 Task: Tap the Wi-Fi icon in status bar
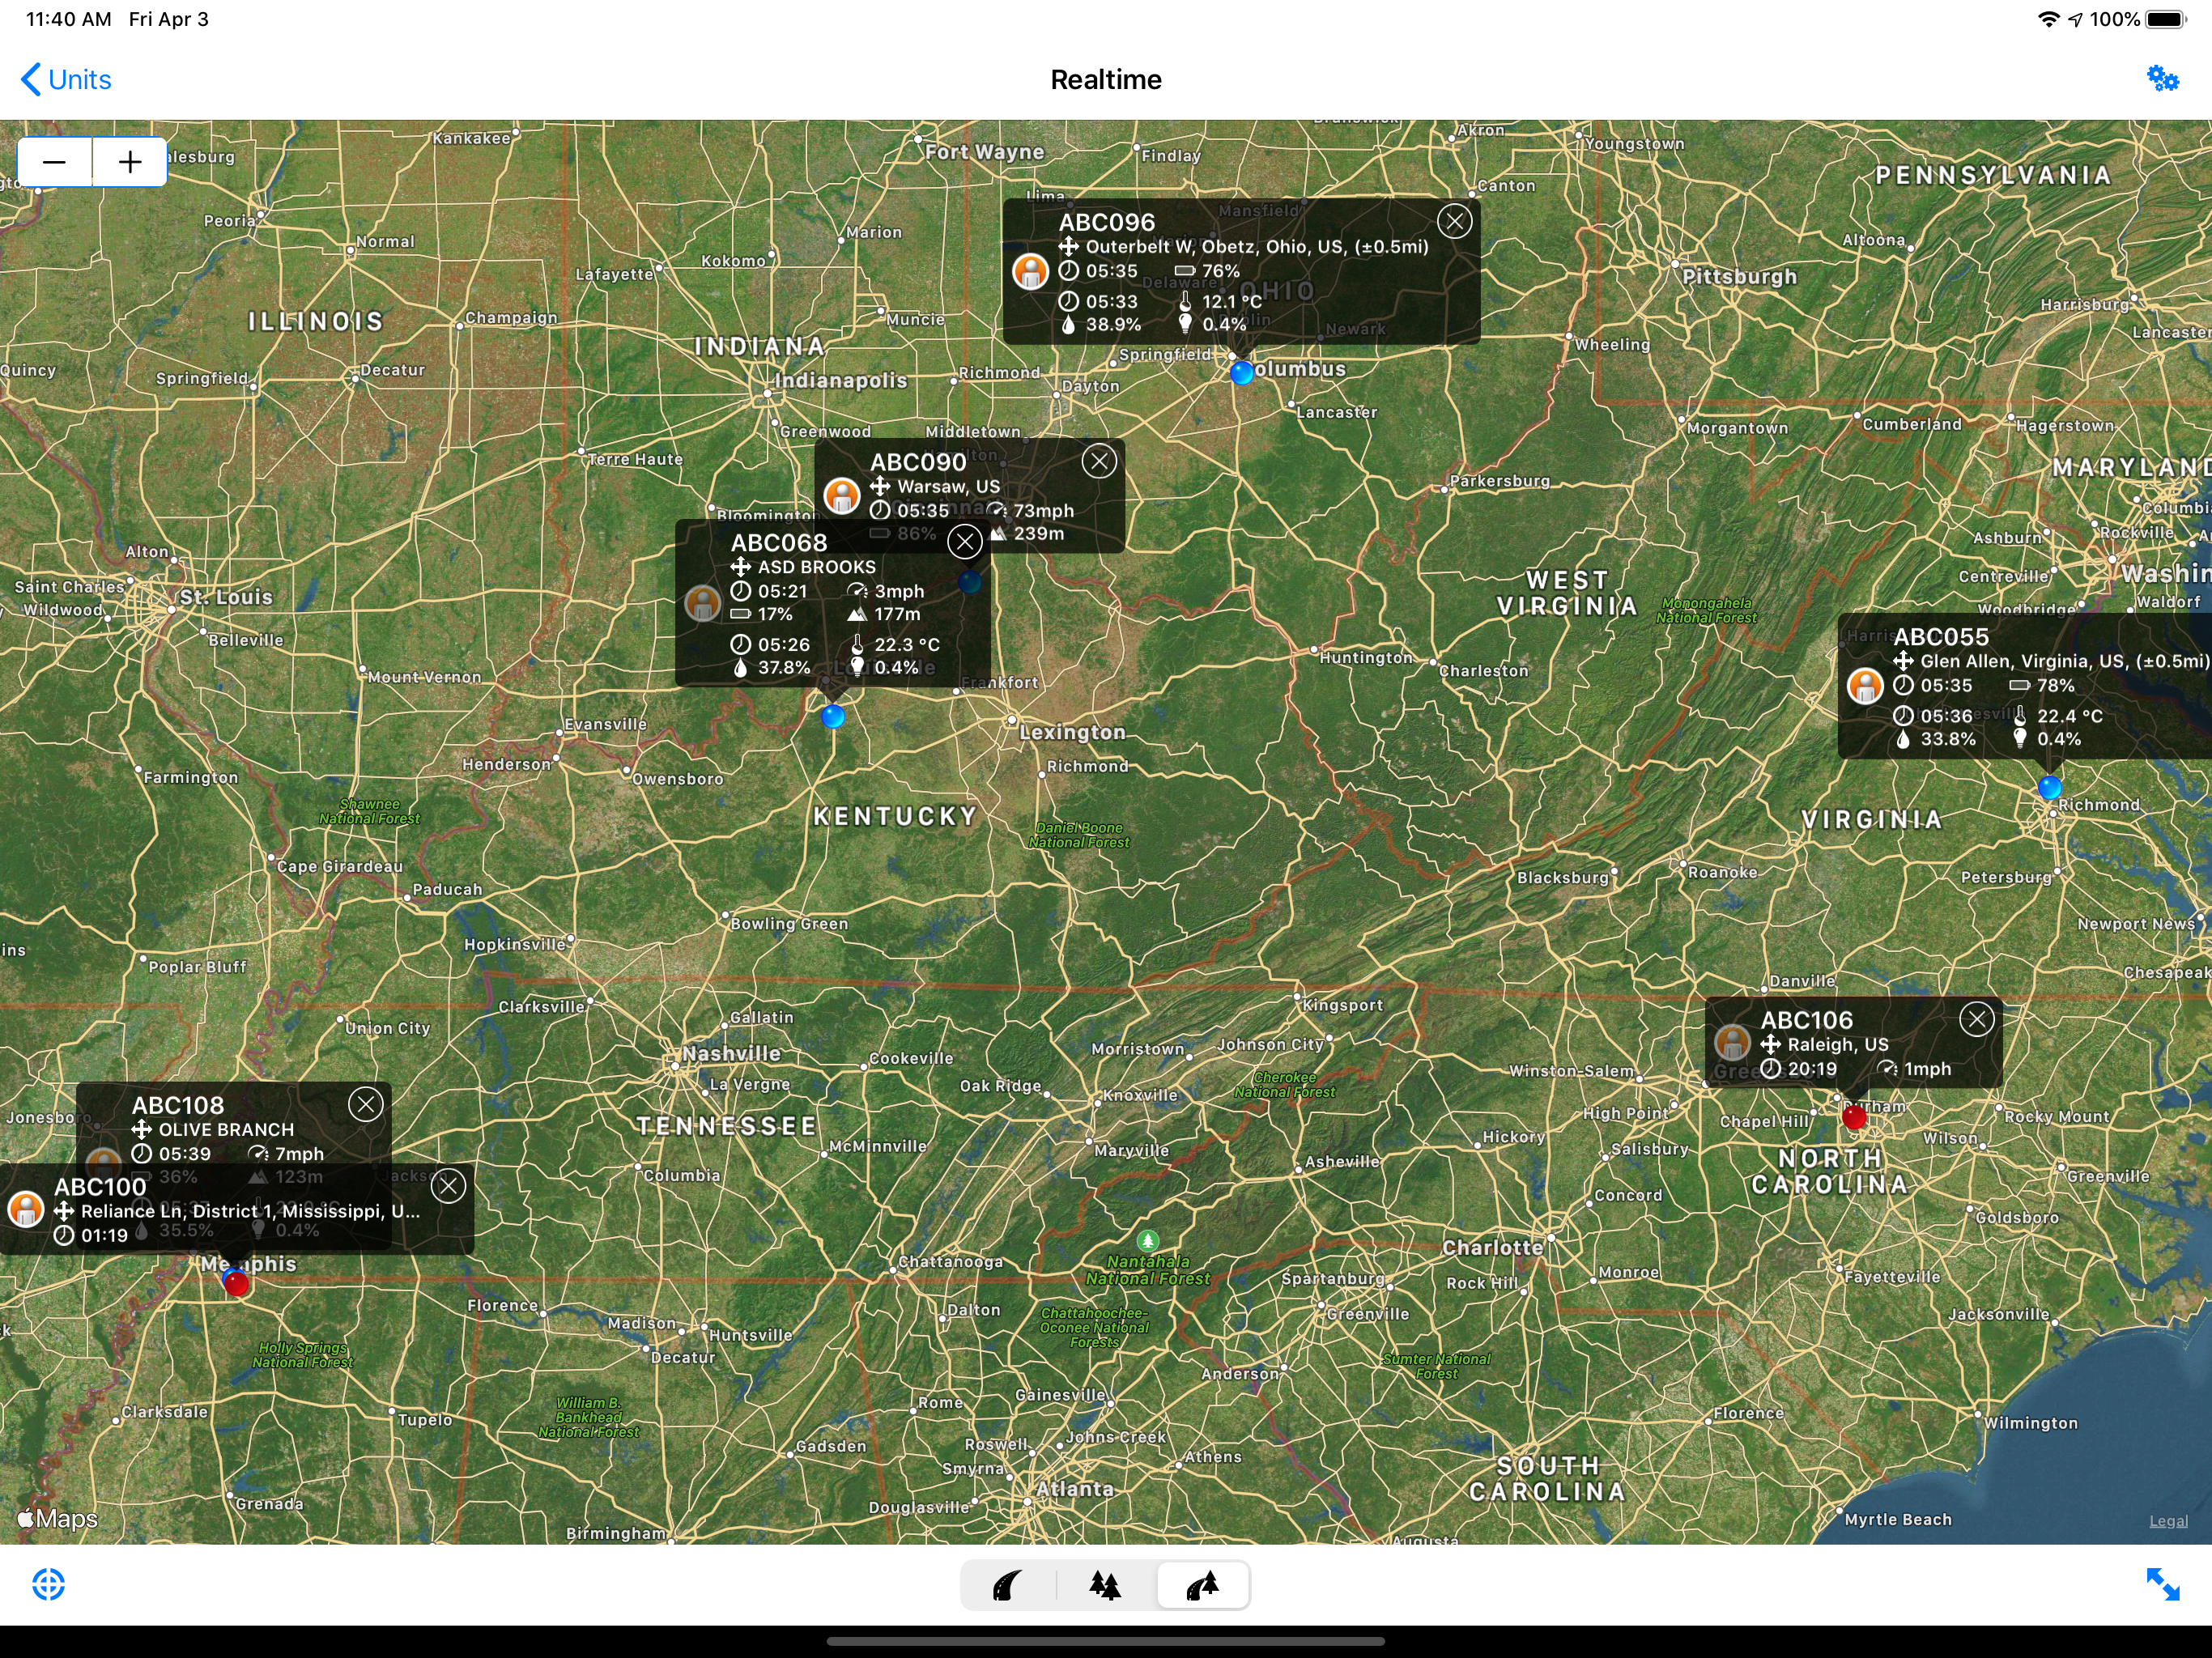pos(2048,19)
